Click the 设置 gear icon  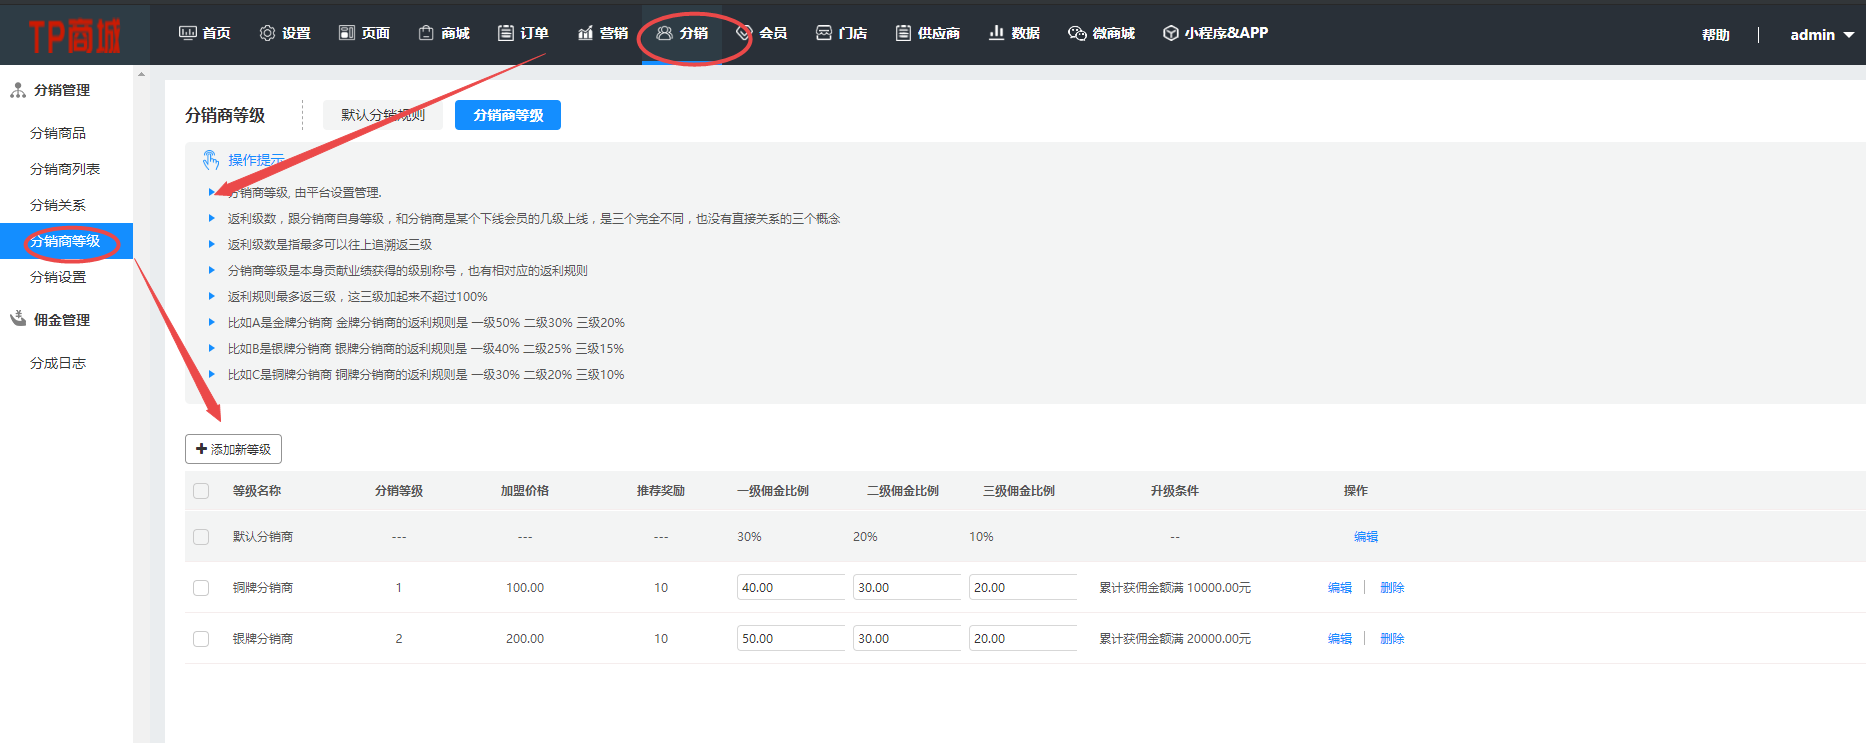[x=267, y=33]
